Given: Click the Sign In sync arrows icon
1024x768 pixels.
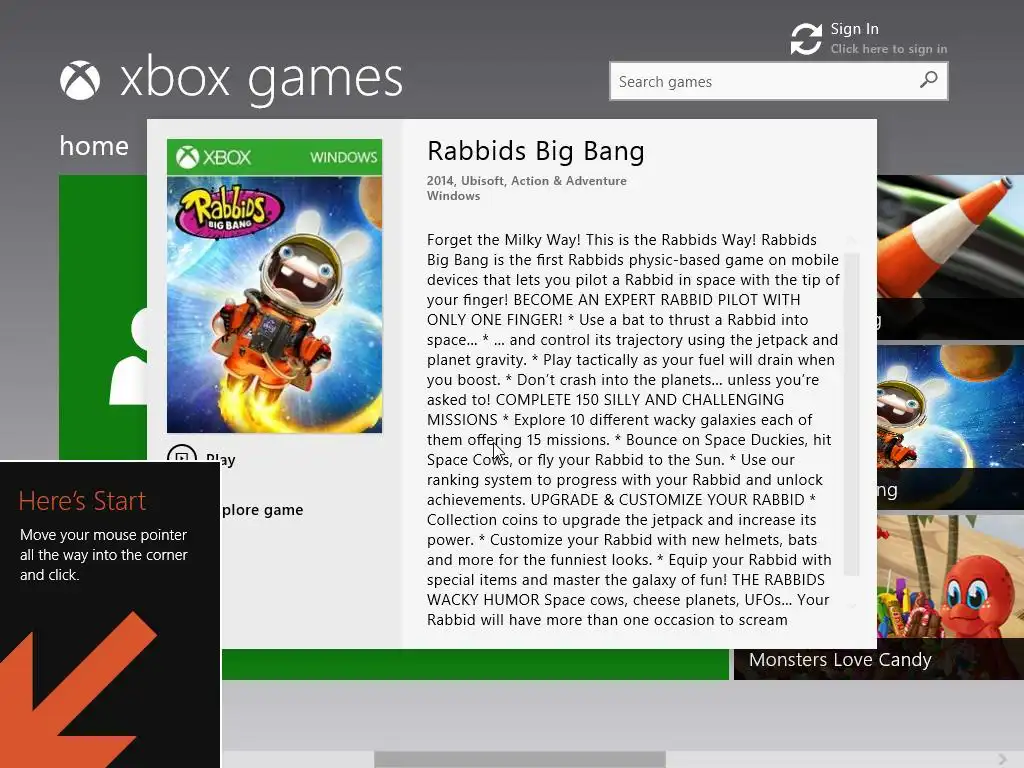Looking at the screenshot, I should (806, 39).
